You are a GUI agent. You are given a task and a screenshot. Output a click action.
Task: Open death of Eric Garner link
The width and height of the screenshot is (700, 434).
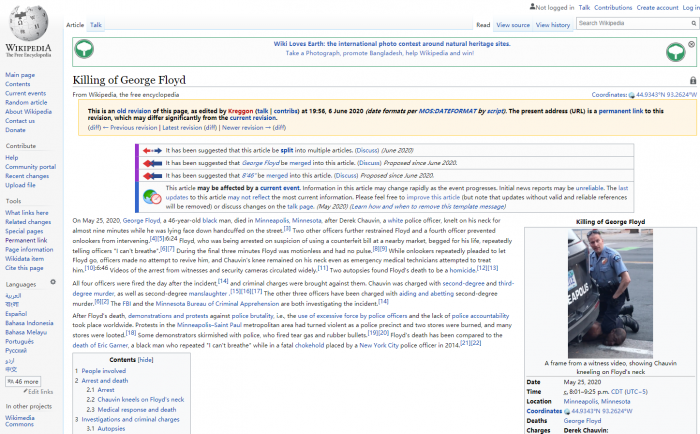coord(100,346)
